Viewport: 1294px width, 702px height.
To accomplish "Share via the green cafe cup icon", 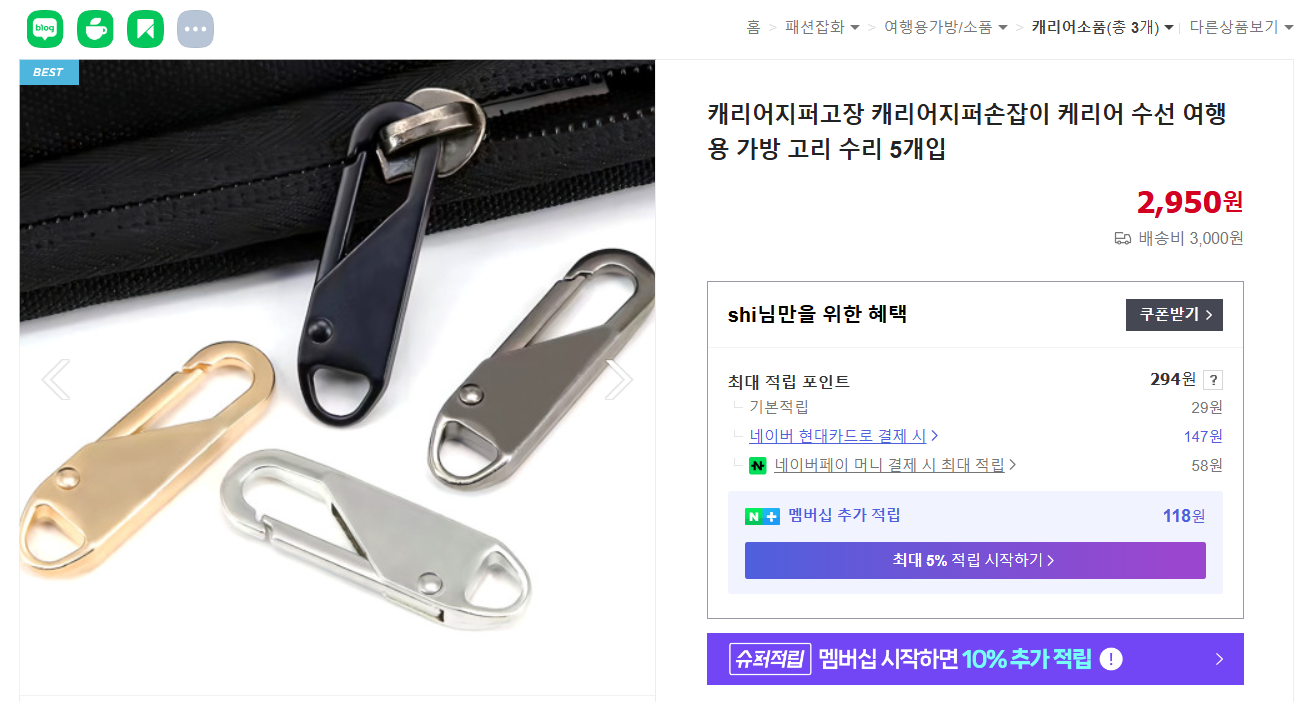I will [95, 29].
